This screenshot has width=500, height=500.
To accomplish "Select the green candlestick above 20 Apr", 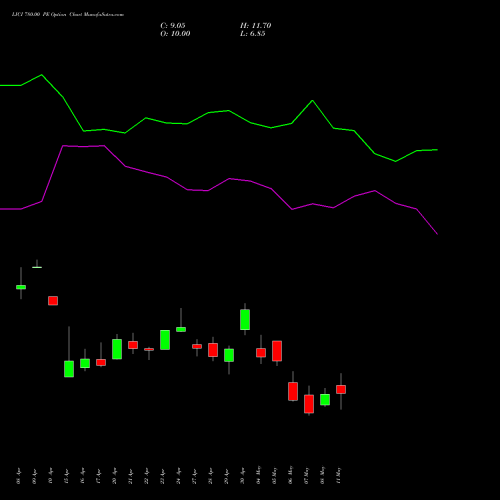I will (x=117, y=349).
